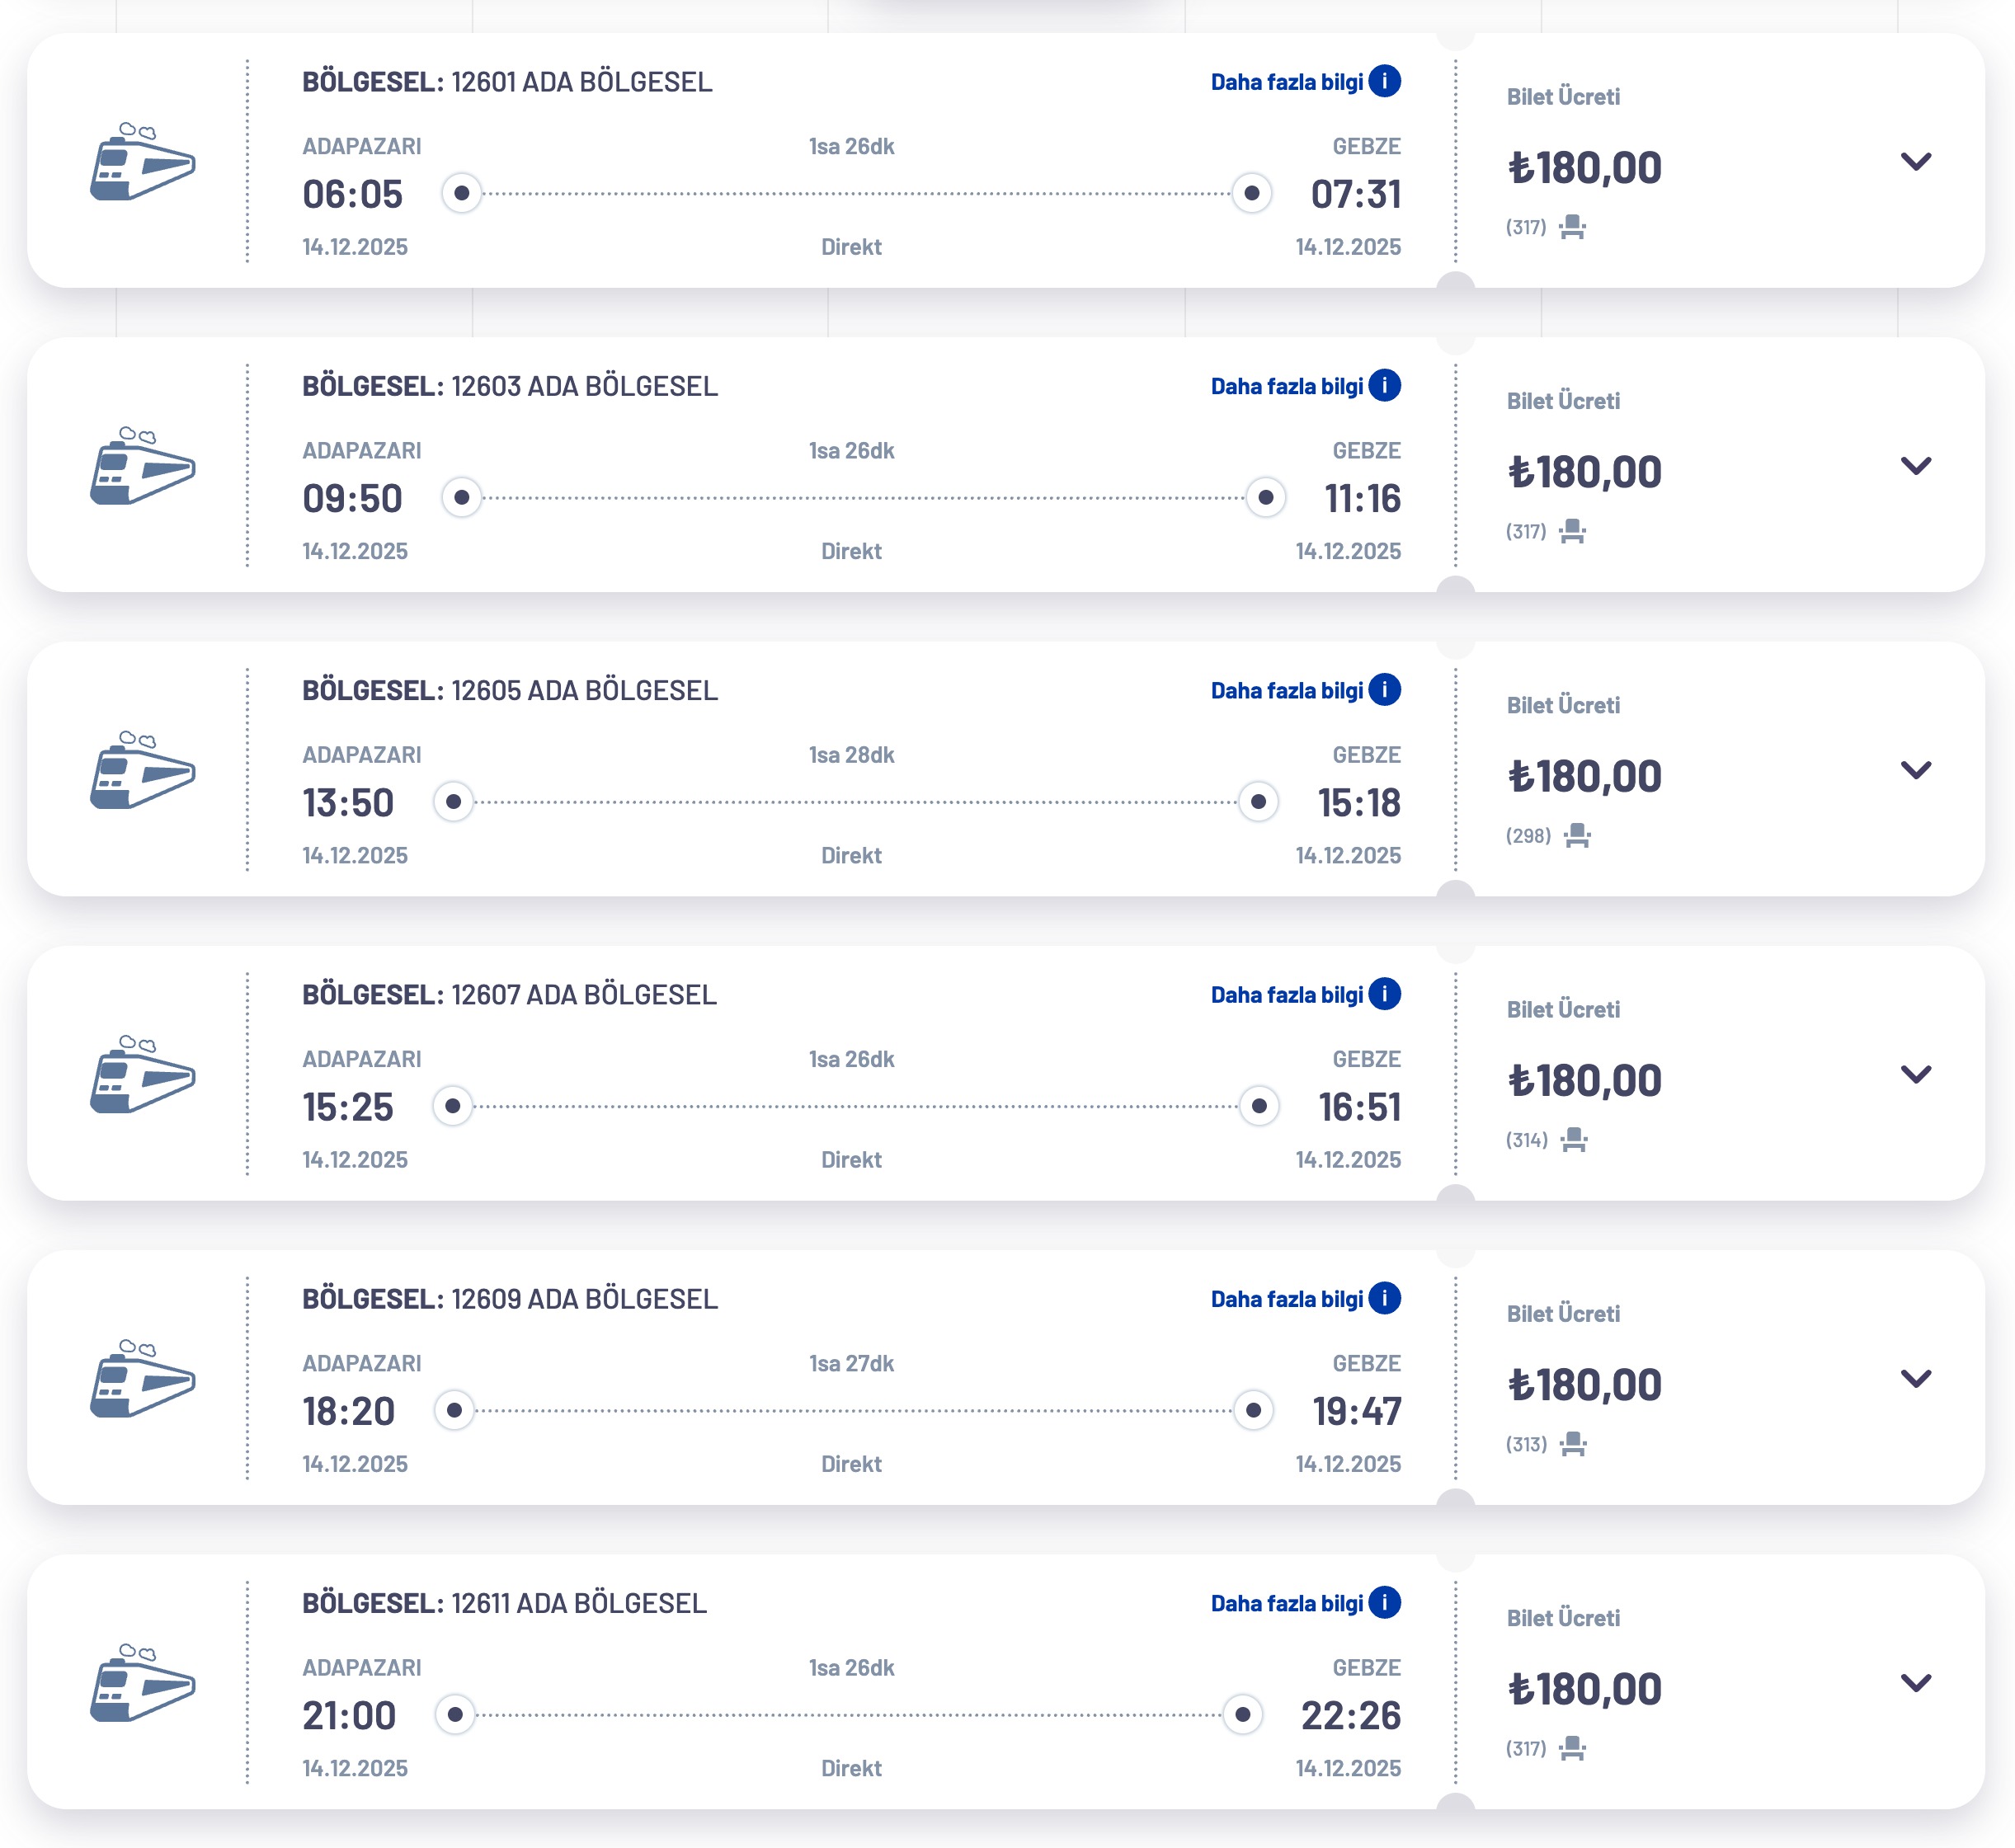Click the train icon of the 06:05 departure
Screen dimensions: 2015x1848
[142, 162]
